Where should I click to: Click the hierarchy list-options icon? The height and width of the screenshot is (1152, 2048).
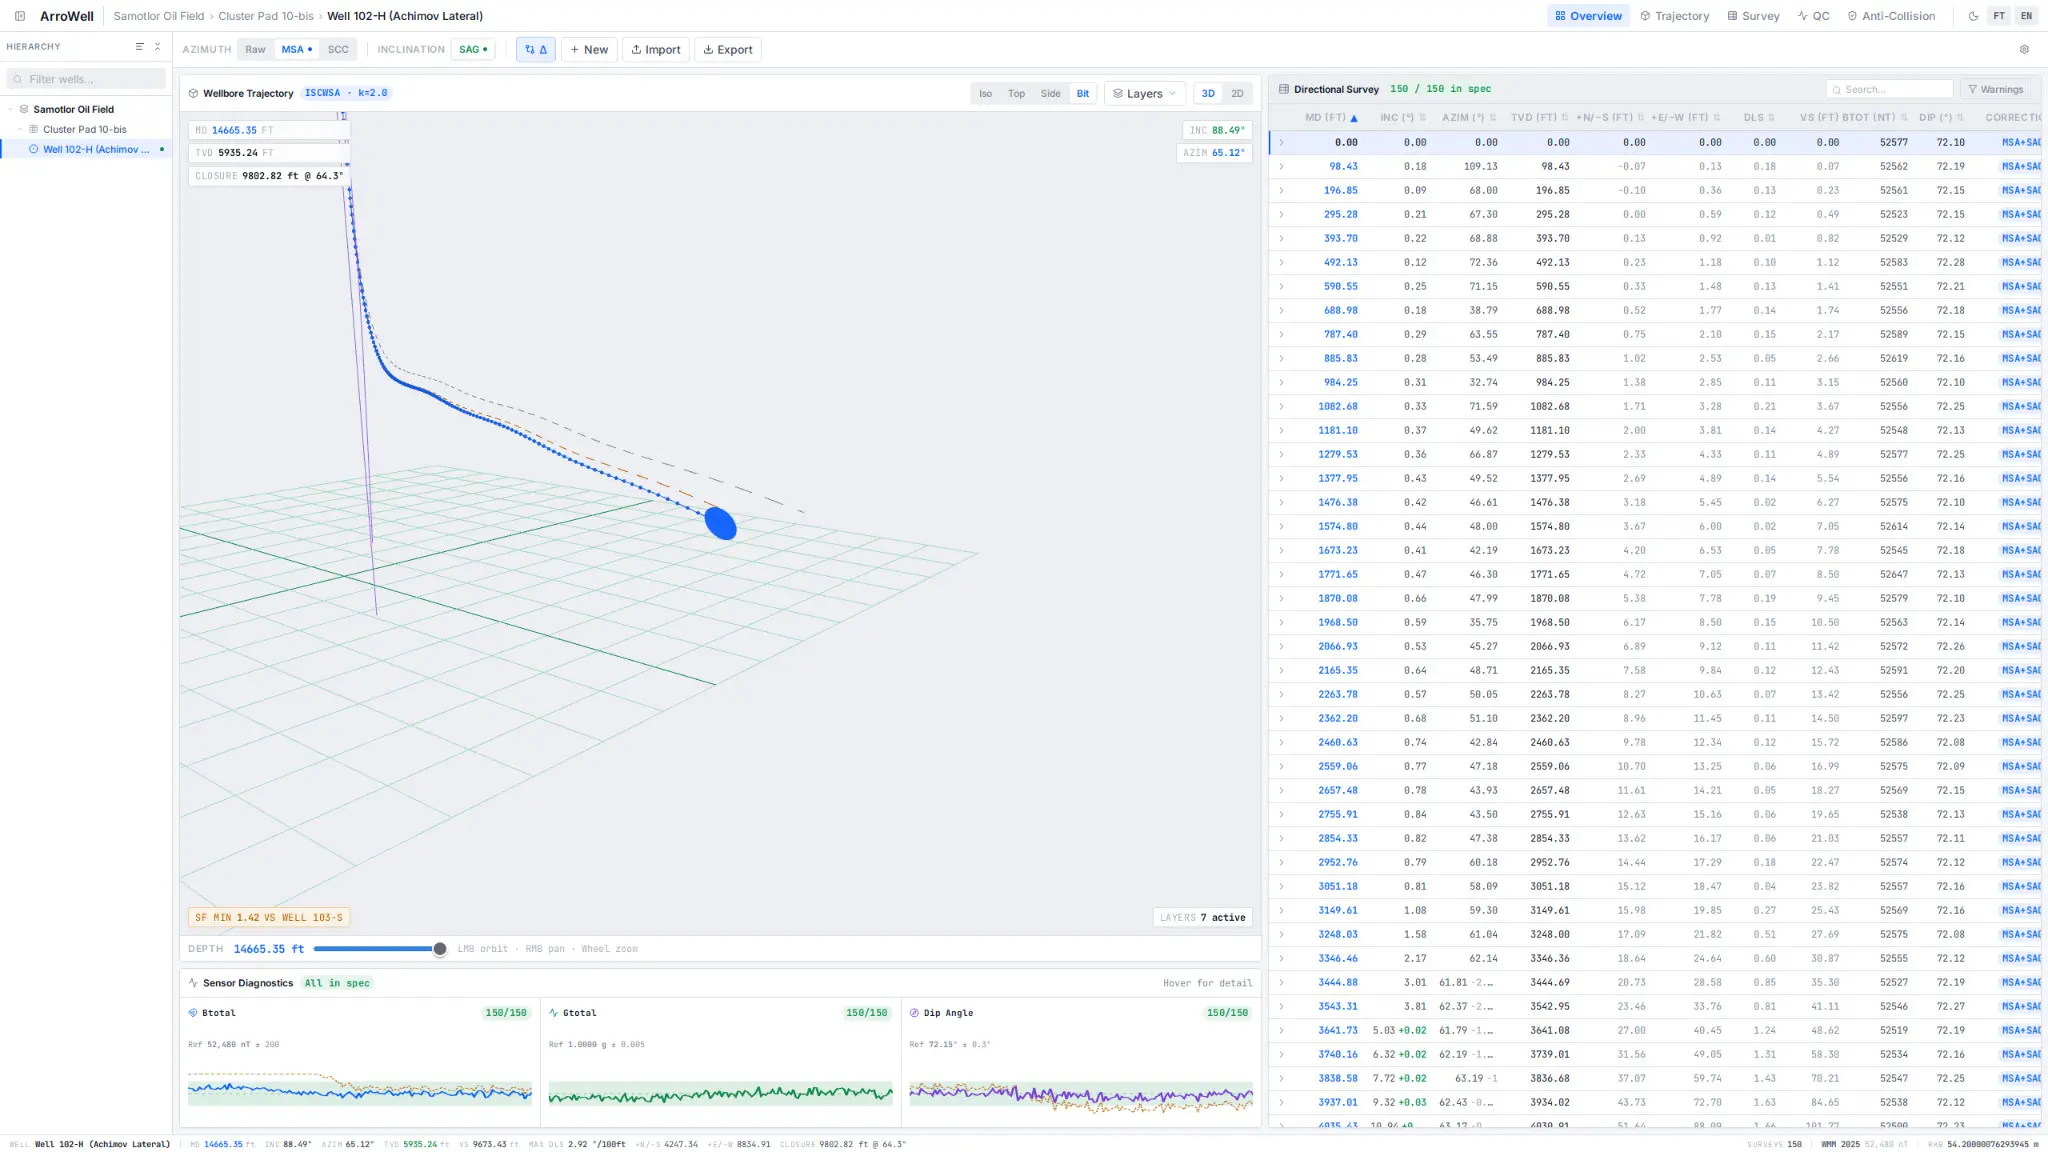(140, 47)
